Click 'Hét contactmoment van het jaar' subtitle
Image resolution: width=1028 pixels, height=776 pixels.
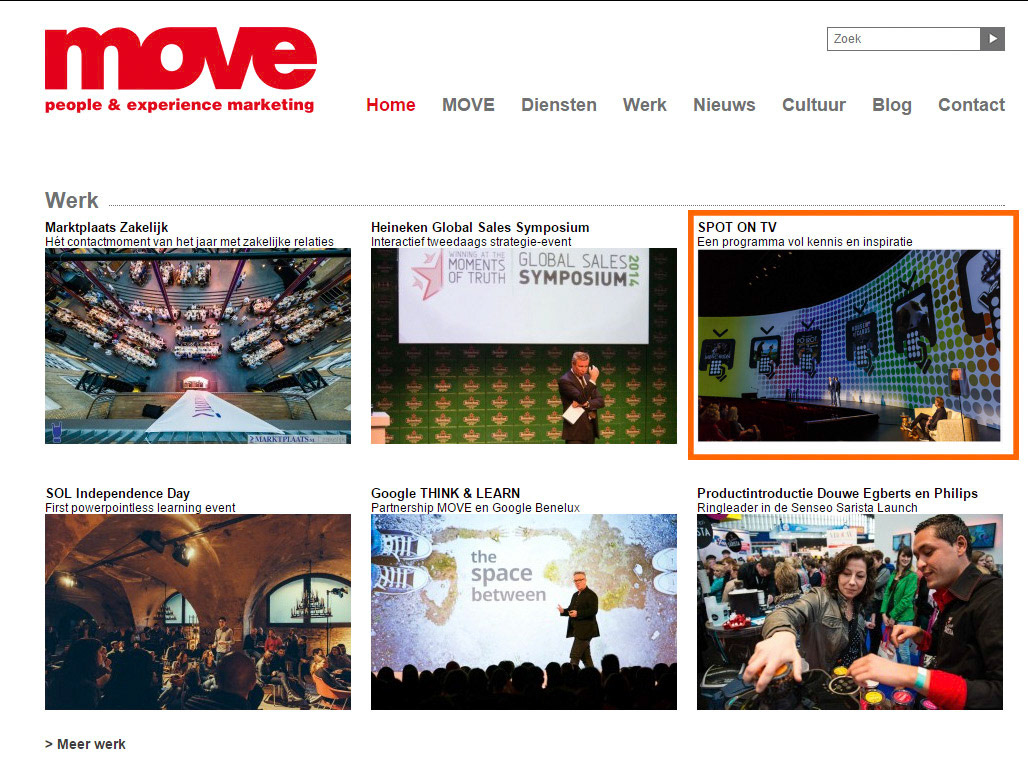pos(189,242)
